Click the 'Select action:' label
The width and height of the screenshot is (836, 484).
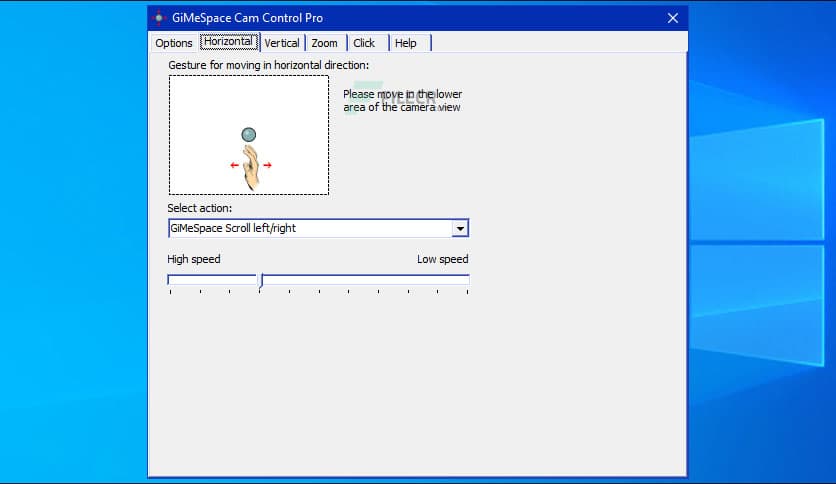[199, 208]
